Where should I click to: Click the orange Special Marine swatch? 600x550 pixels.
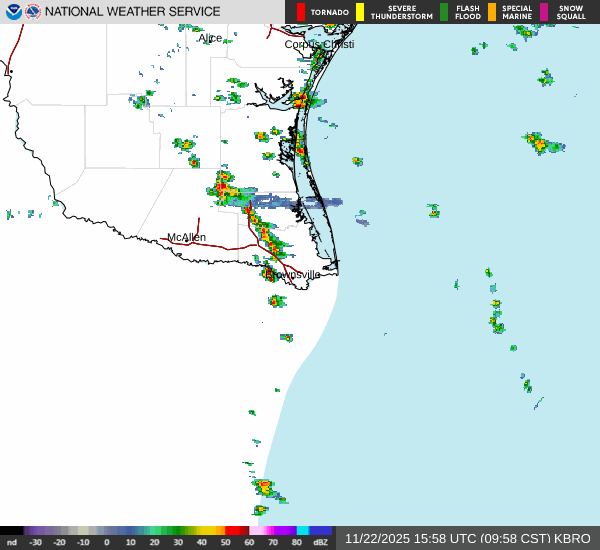[492, 12]
